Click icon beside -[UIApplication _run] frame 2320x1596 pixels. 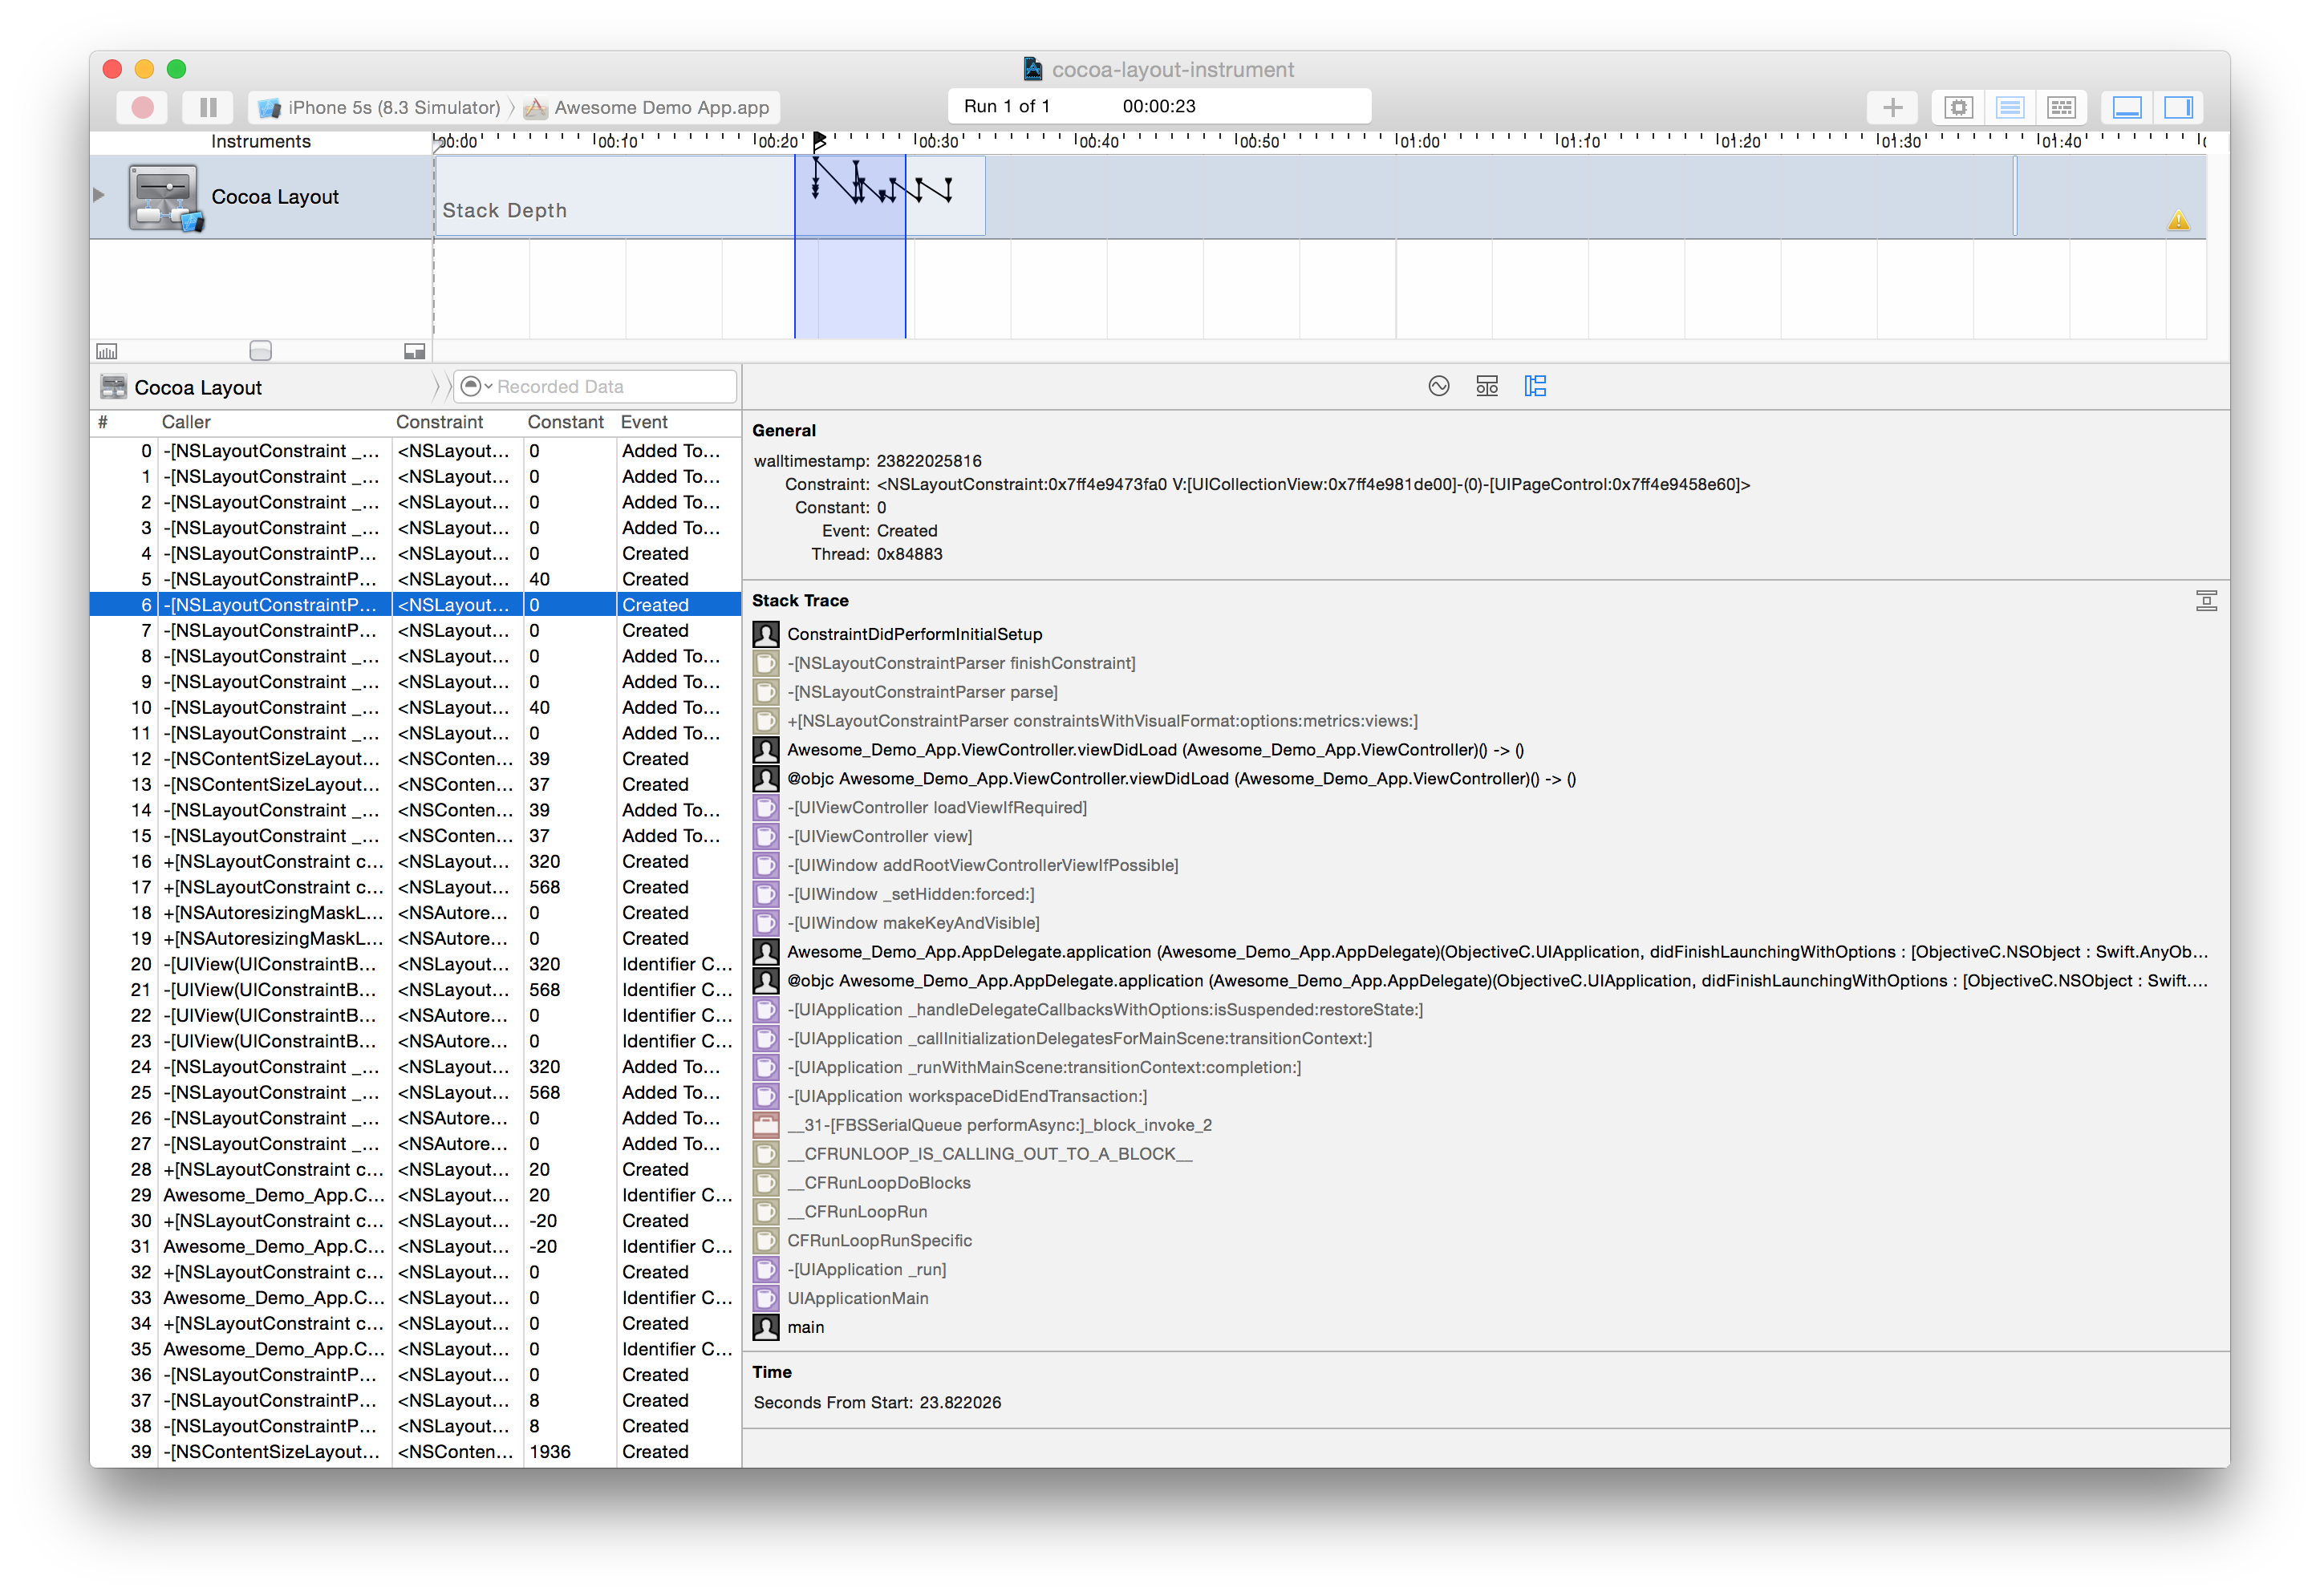tap(765, 1269)
